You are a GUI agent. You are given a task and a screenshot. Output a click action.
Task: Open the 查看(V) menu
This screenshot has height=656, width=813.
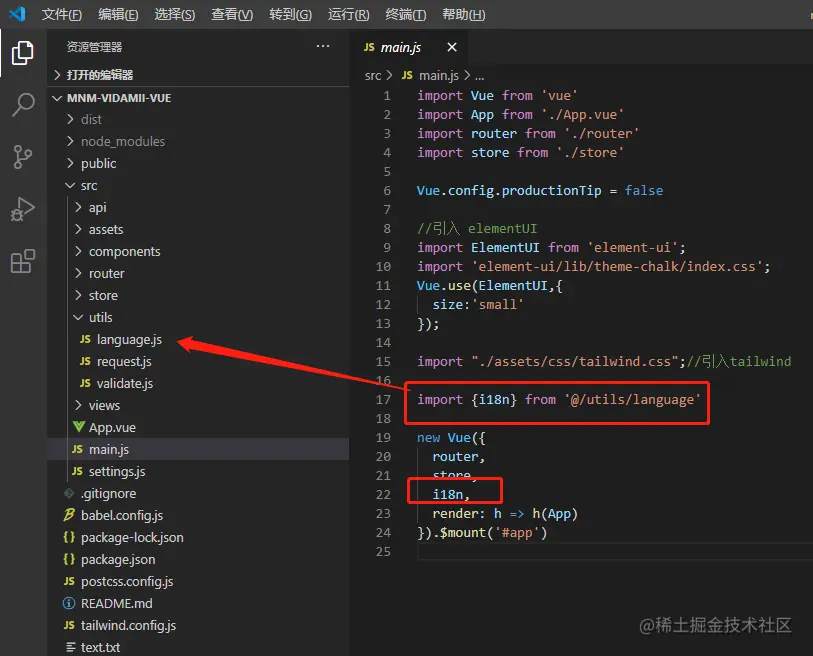(232, 15)
